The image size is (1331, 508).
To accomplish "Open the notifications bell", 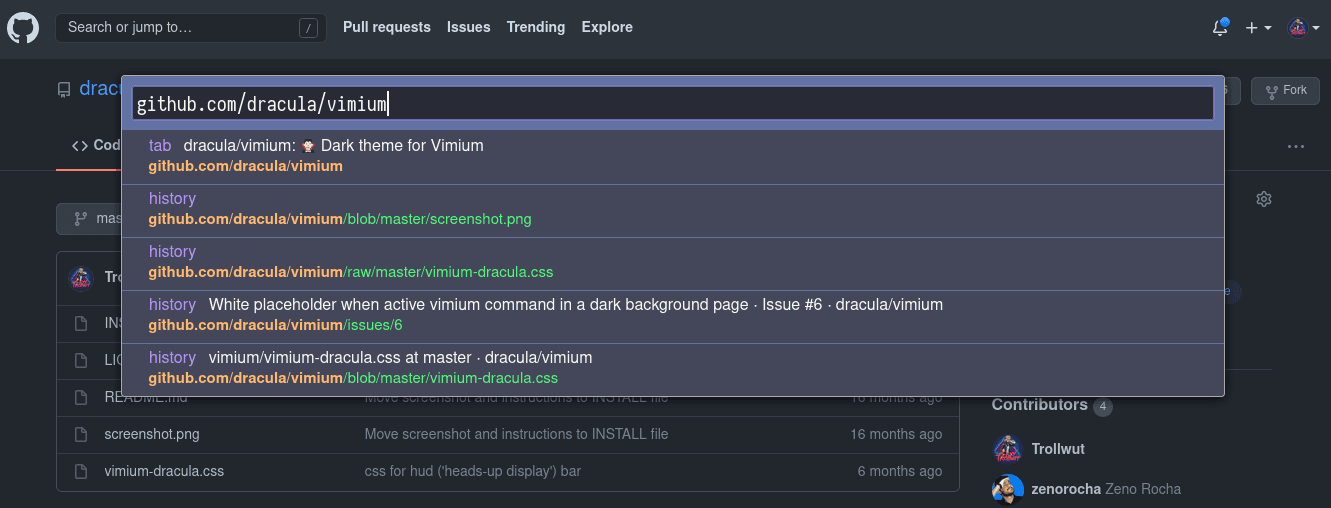I will [x=1220, y=28].
